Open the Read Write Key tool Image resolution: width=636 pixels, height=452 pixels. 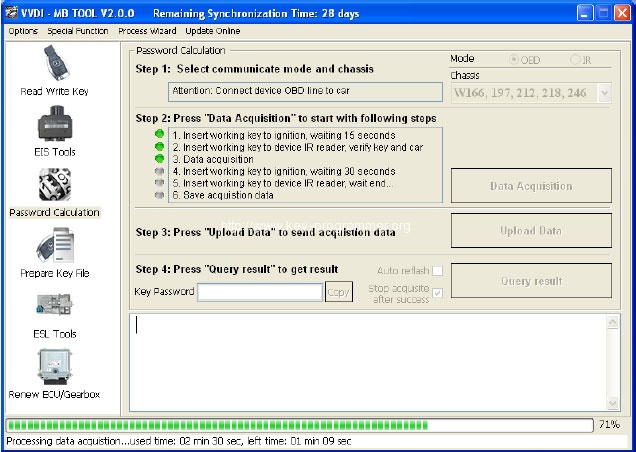click(x=54, y=67)
